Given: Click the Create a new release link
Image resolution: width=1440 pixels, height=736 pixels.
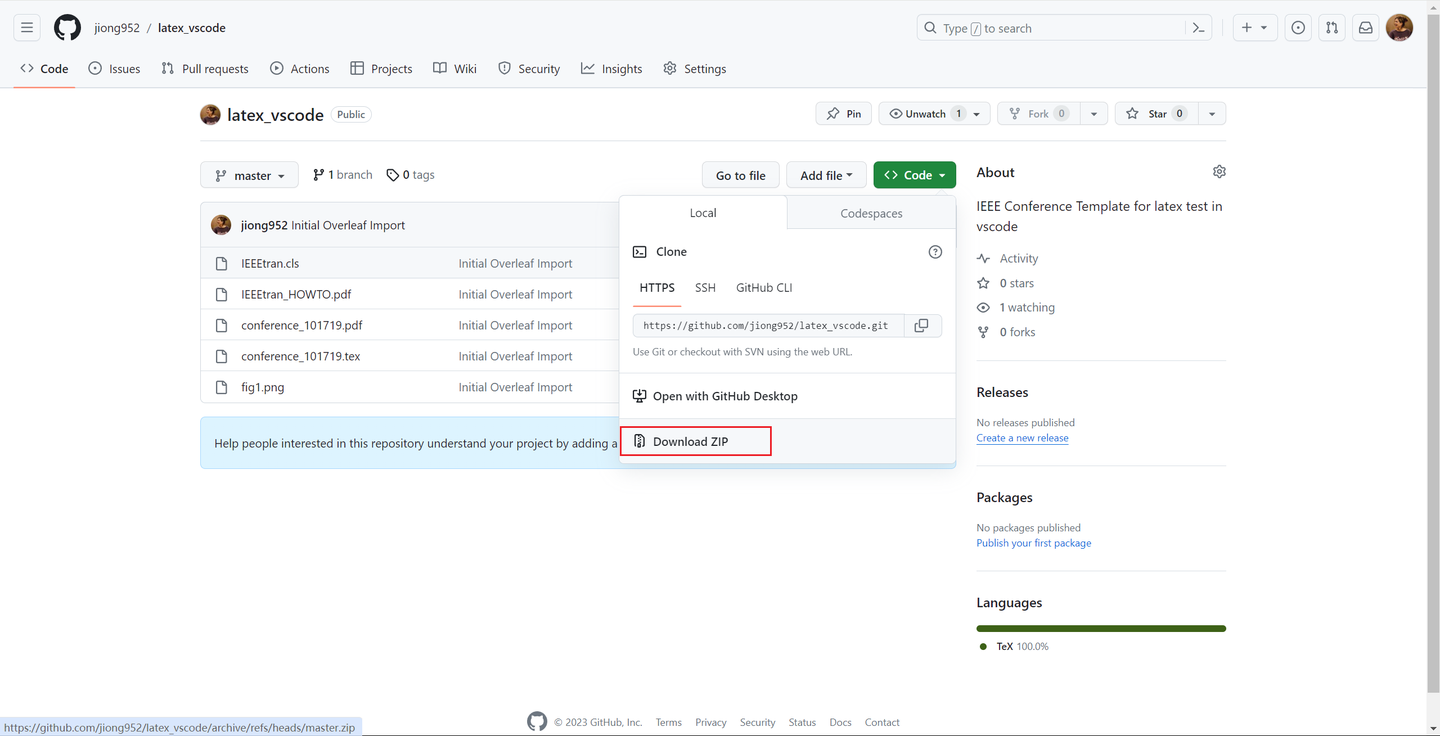Looking at the screenshot, I should click(x=1022, y=437).
